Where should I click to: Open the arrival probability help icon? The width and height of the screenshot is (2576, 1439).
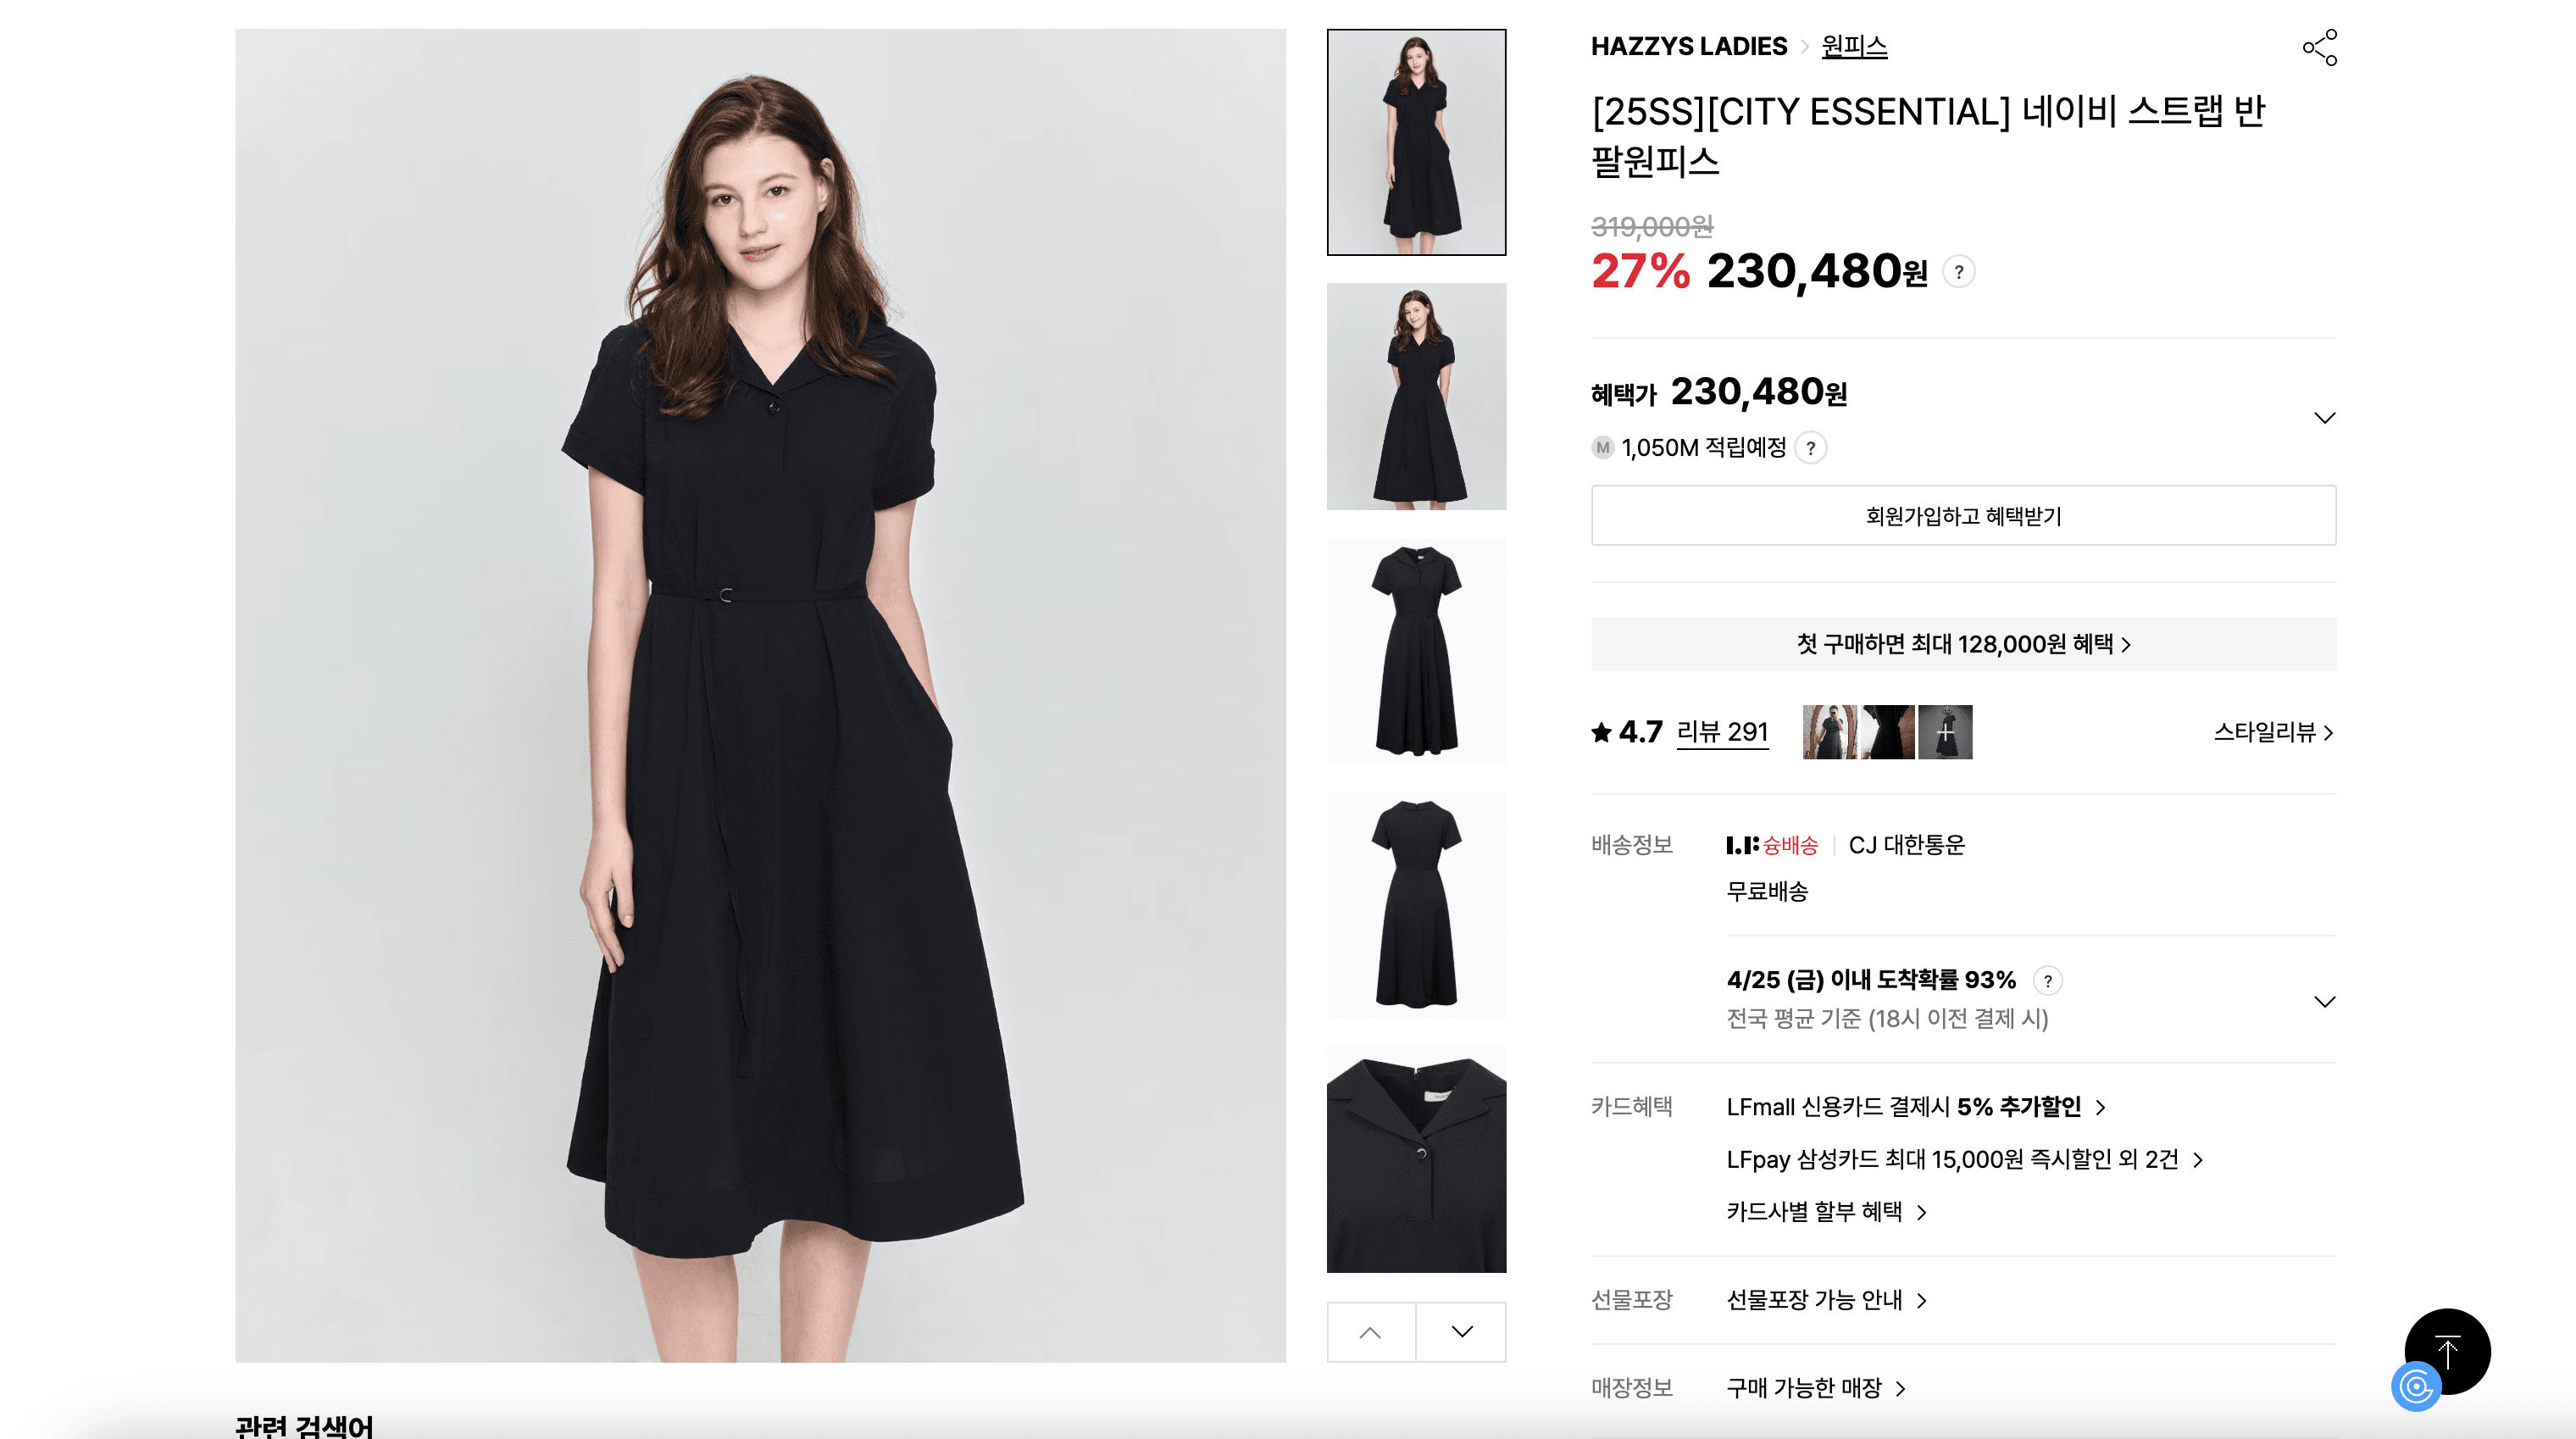(2047, 981)
